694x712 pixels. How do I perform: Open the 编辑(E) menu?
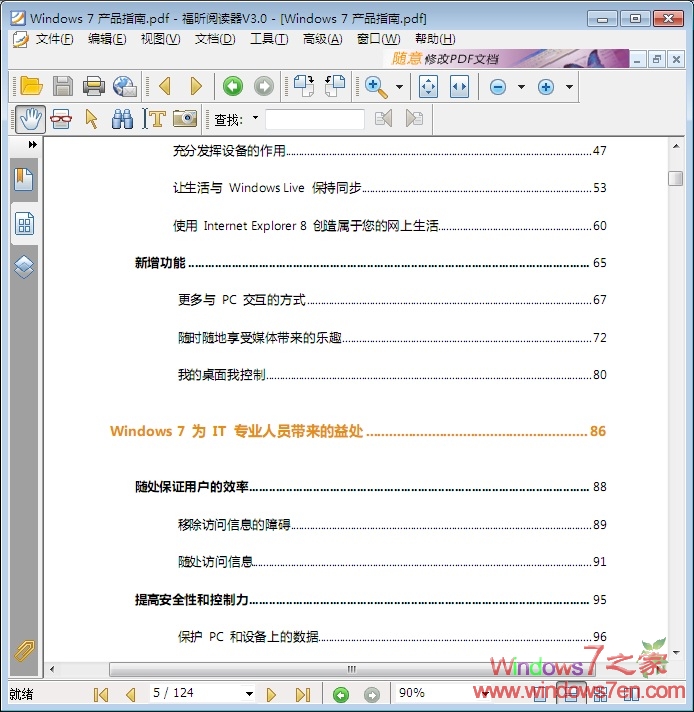(107, 39)
